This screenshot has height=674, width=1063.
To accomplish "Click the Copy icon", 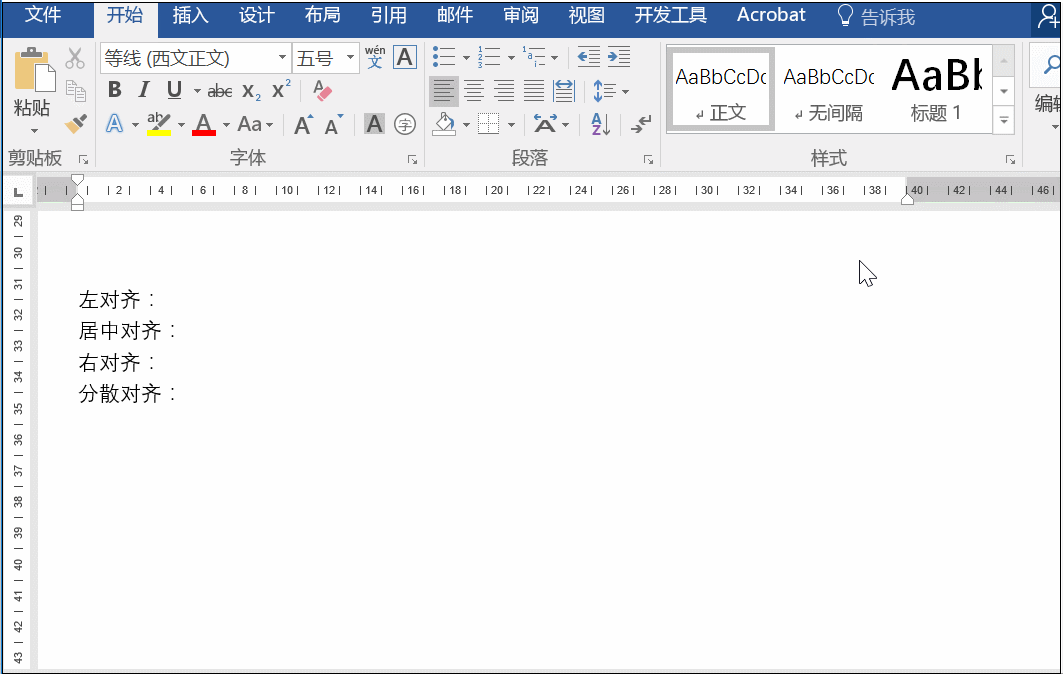I will (x=75, y=91).
